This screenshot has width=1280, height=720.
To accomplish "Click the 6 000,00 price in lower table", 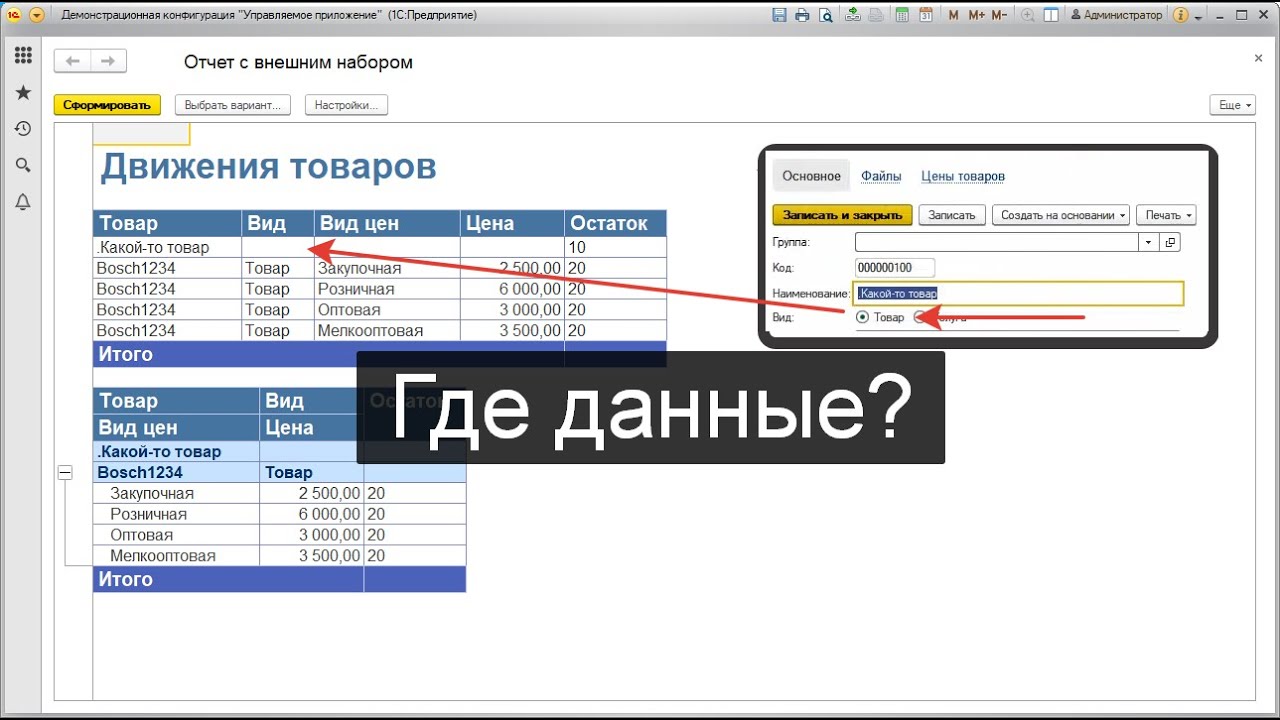I will 311,514.
